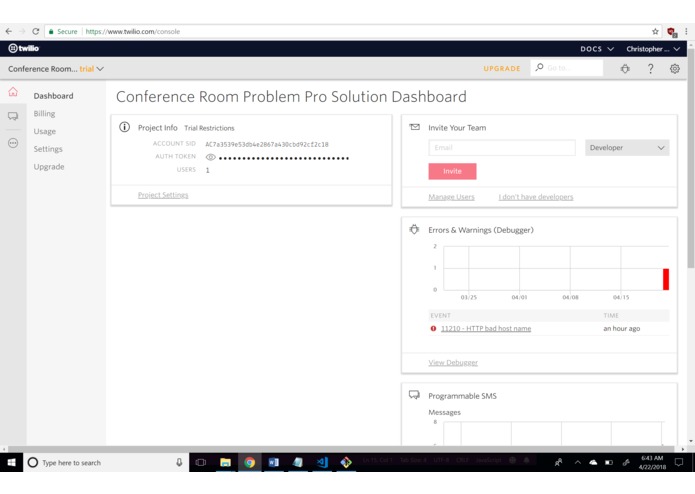
Task: Open the View Debugger link
Action: tap(453, 362)
